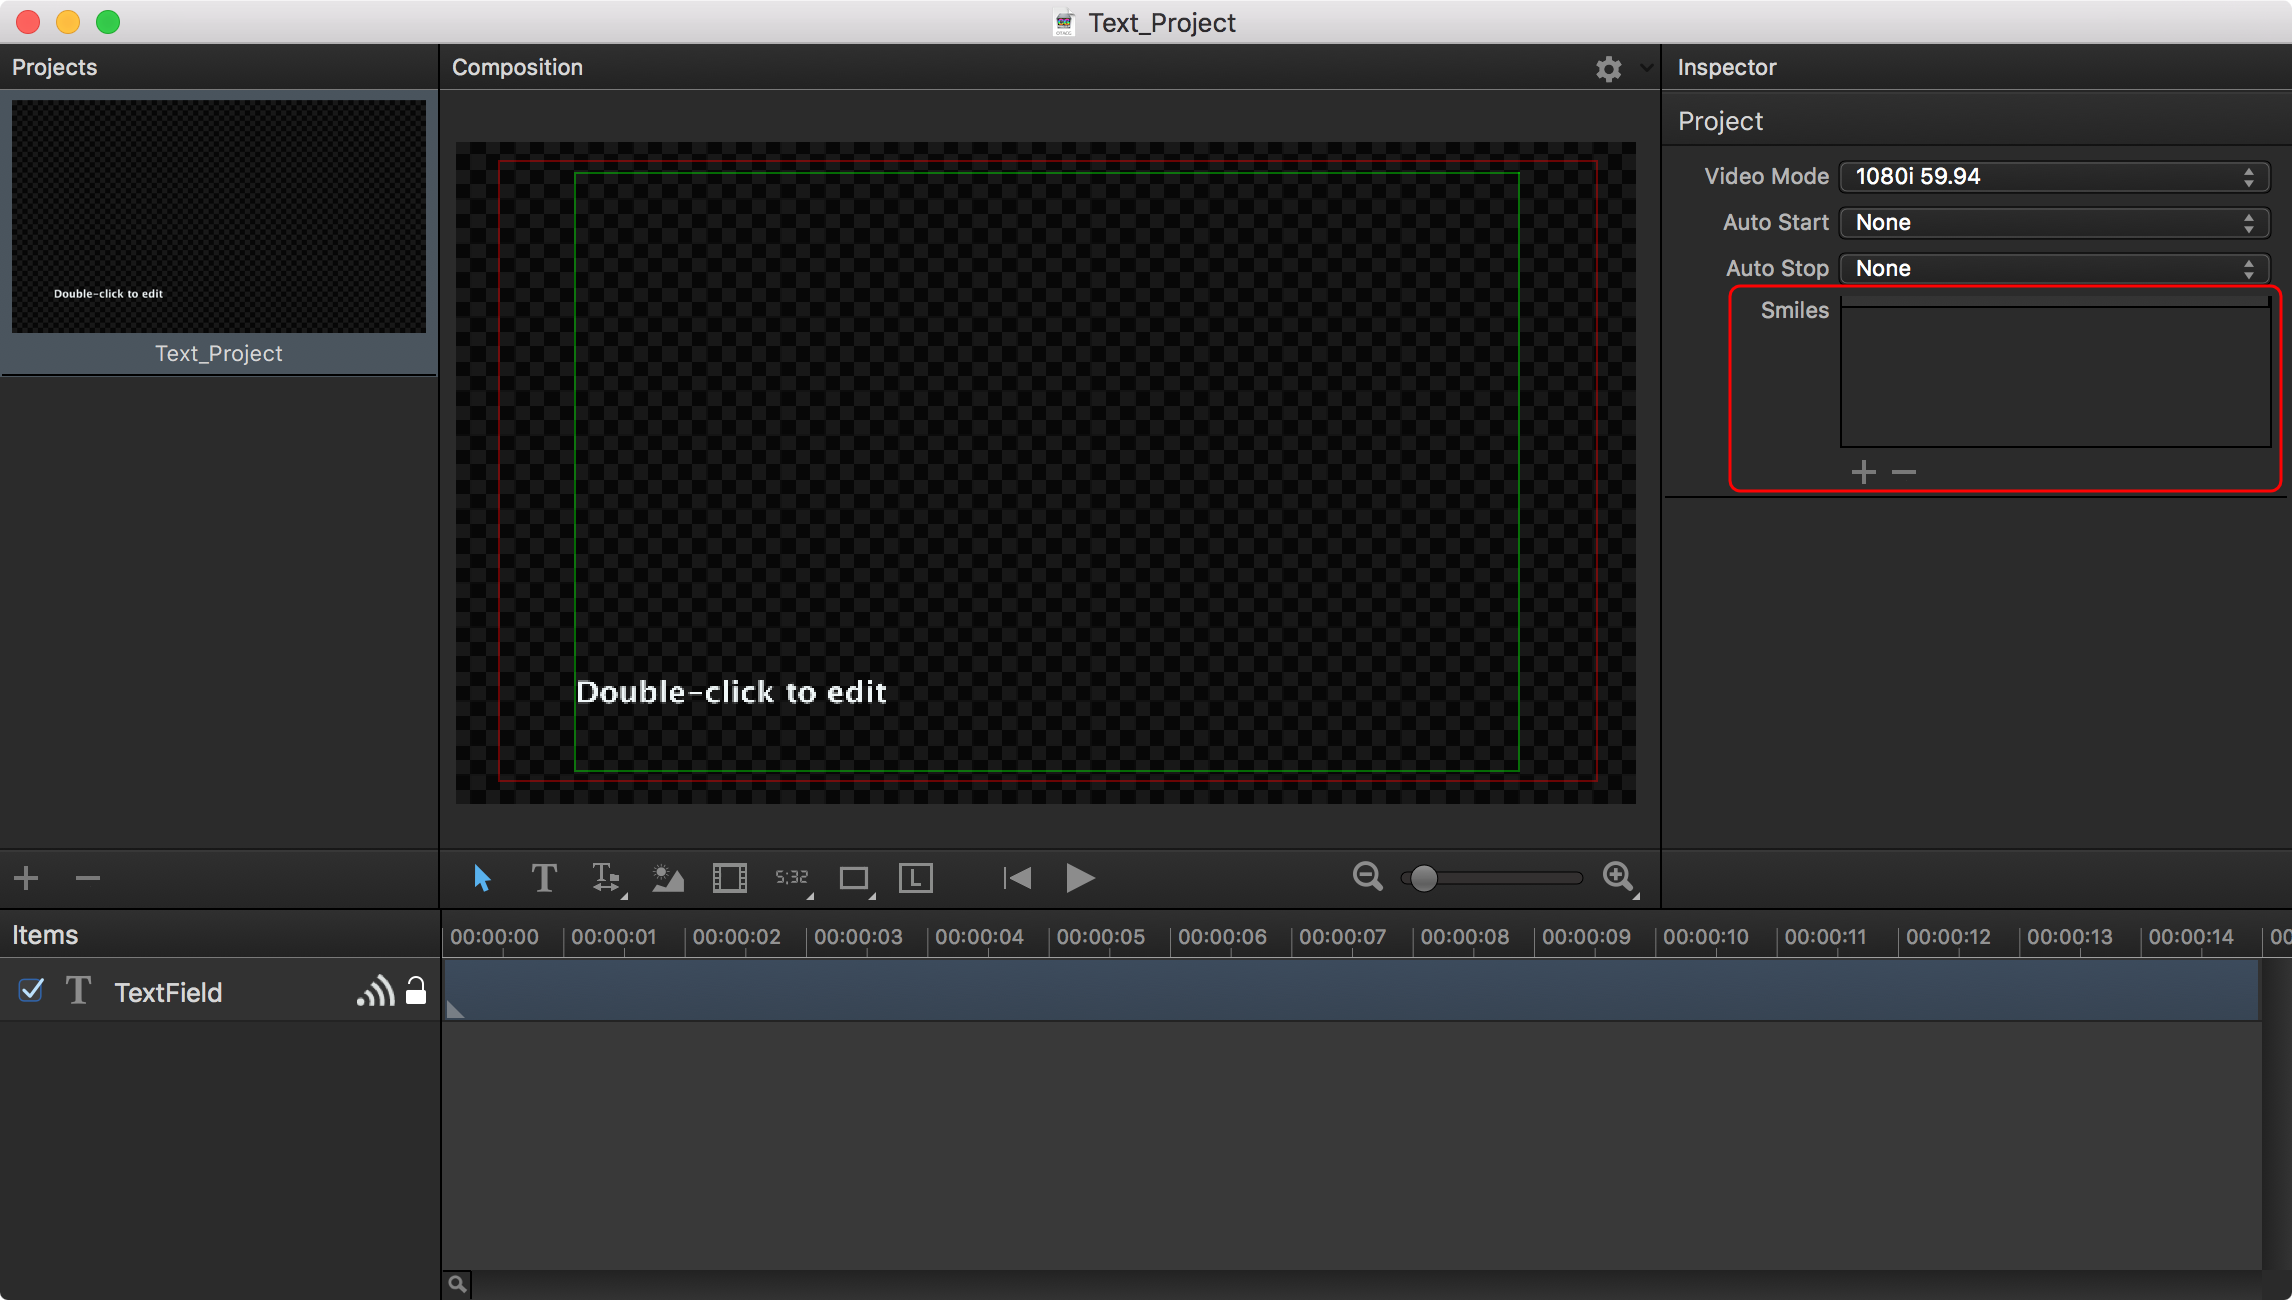Zoom out of the composition
Viewport: 2292px width, 1300px height.
pos(1367,877)
